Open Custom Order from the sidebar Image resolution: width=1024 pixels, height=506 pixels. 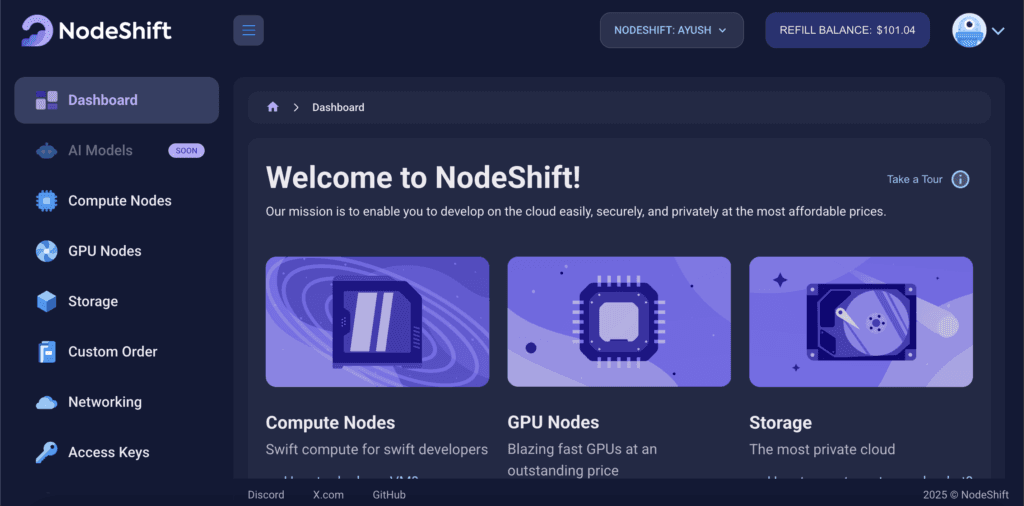112,352
